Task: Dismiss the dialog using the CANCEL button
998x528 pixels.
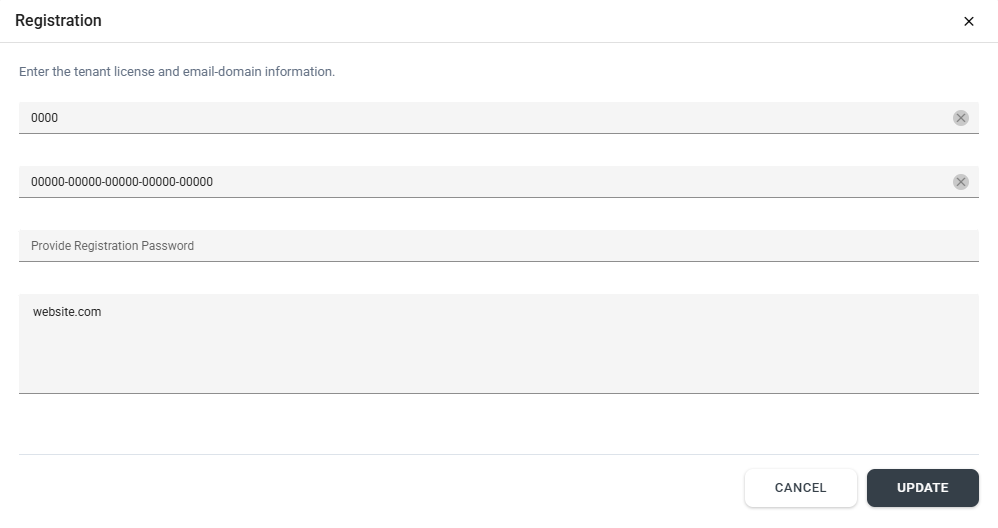Action: click(801, 488)
